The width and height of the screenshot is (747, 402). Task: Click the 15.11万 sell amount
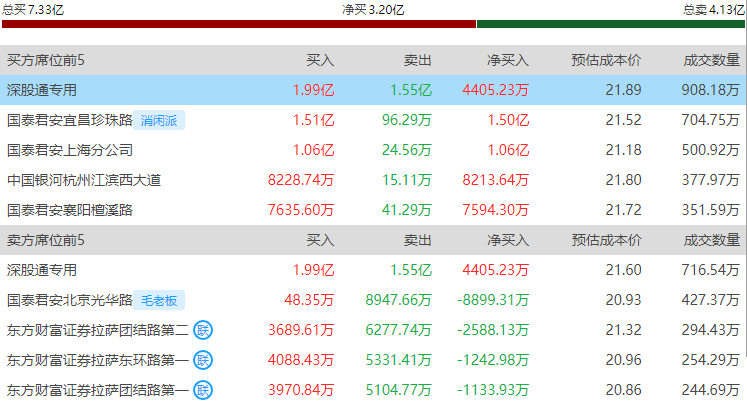[x=407, y=180]
